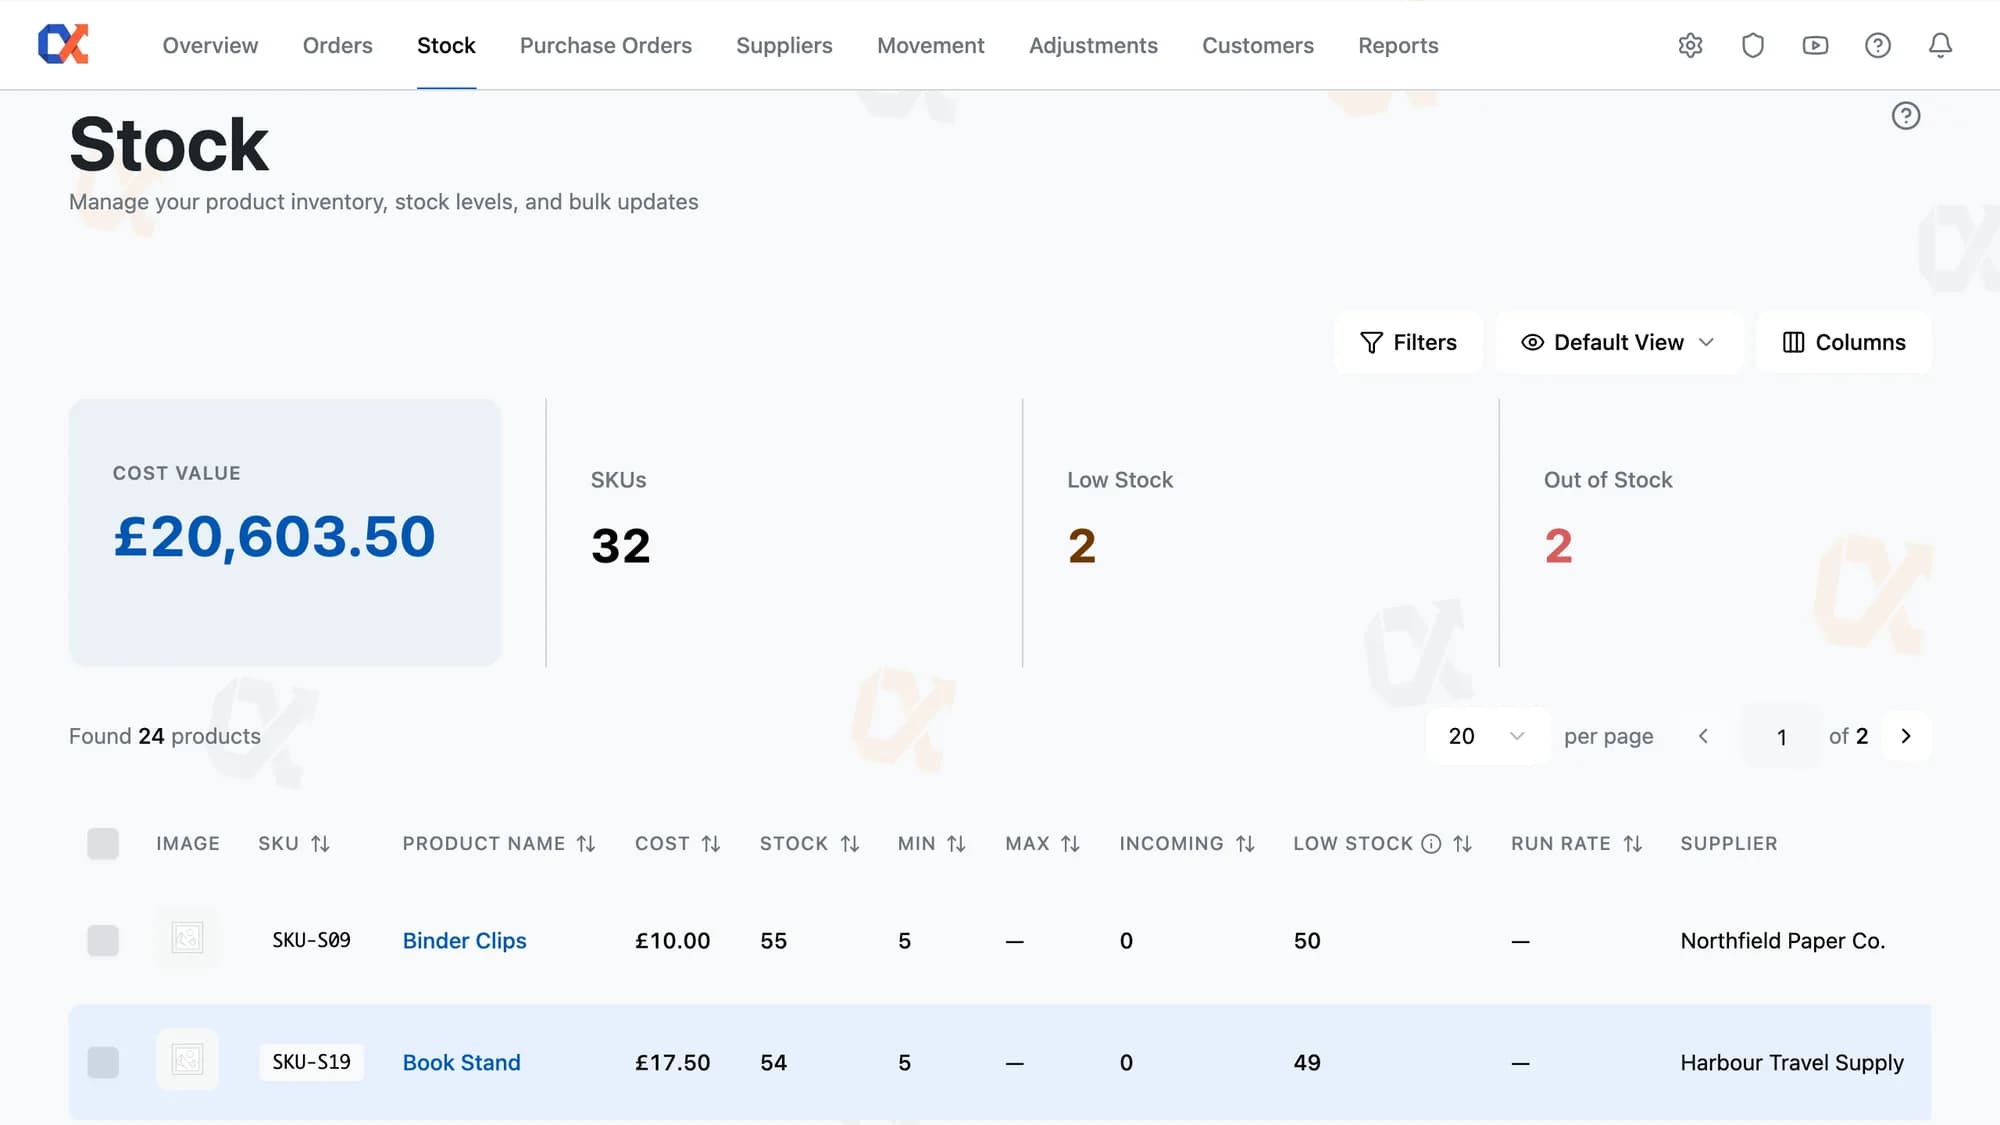Open the Binder Clips product link

coord(464,941)
